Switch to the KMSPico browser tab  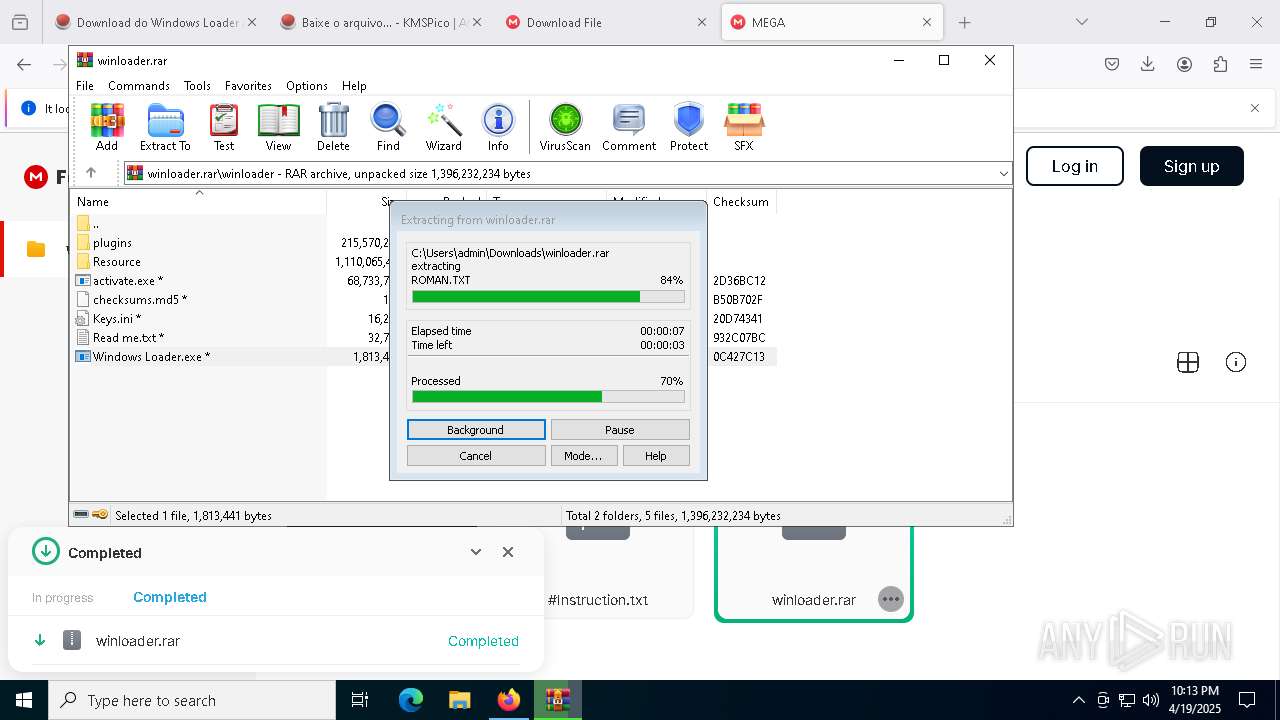pyautogui.click(x=381, y=22)
